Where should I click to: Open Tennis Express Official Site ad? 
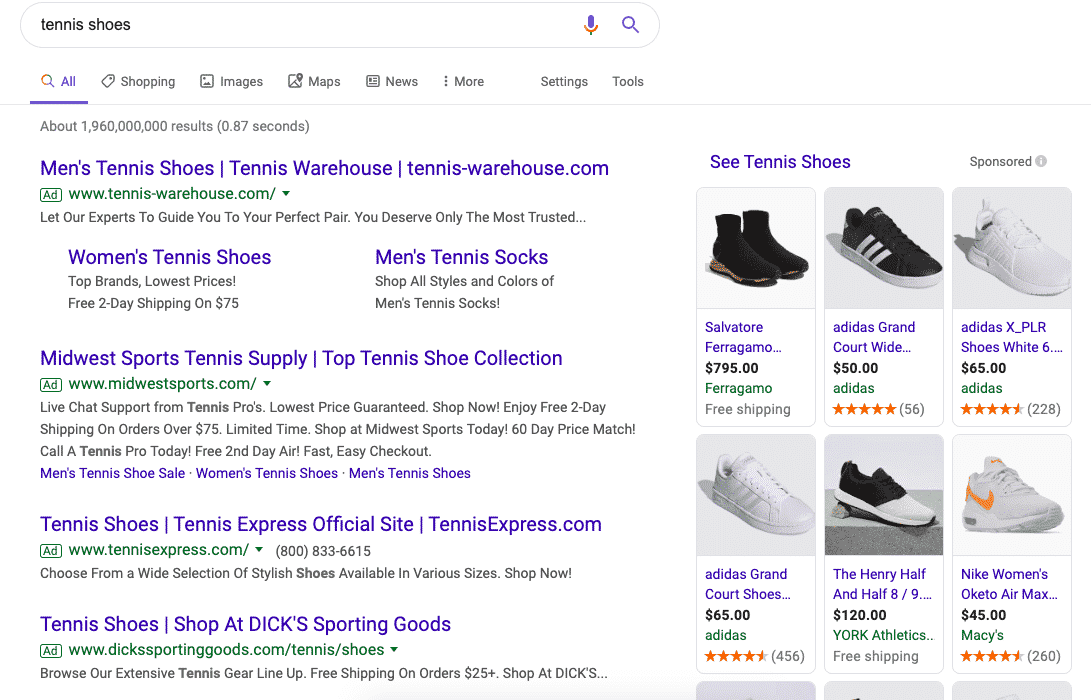(x=321, y=525)
